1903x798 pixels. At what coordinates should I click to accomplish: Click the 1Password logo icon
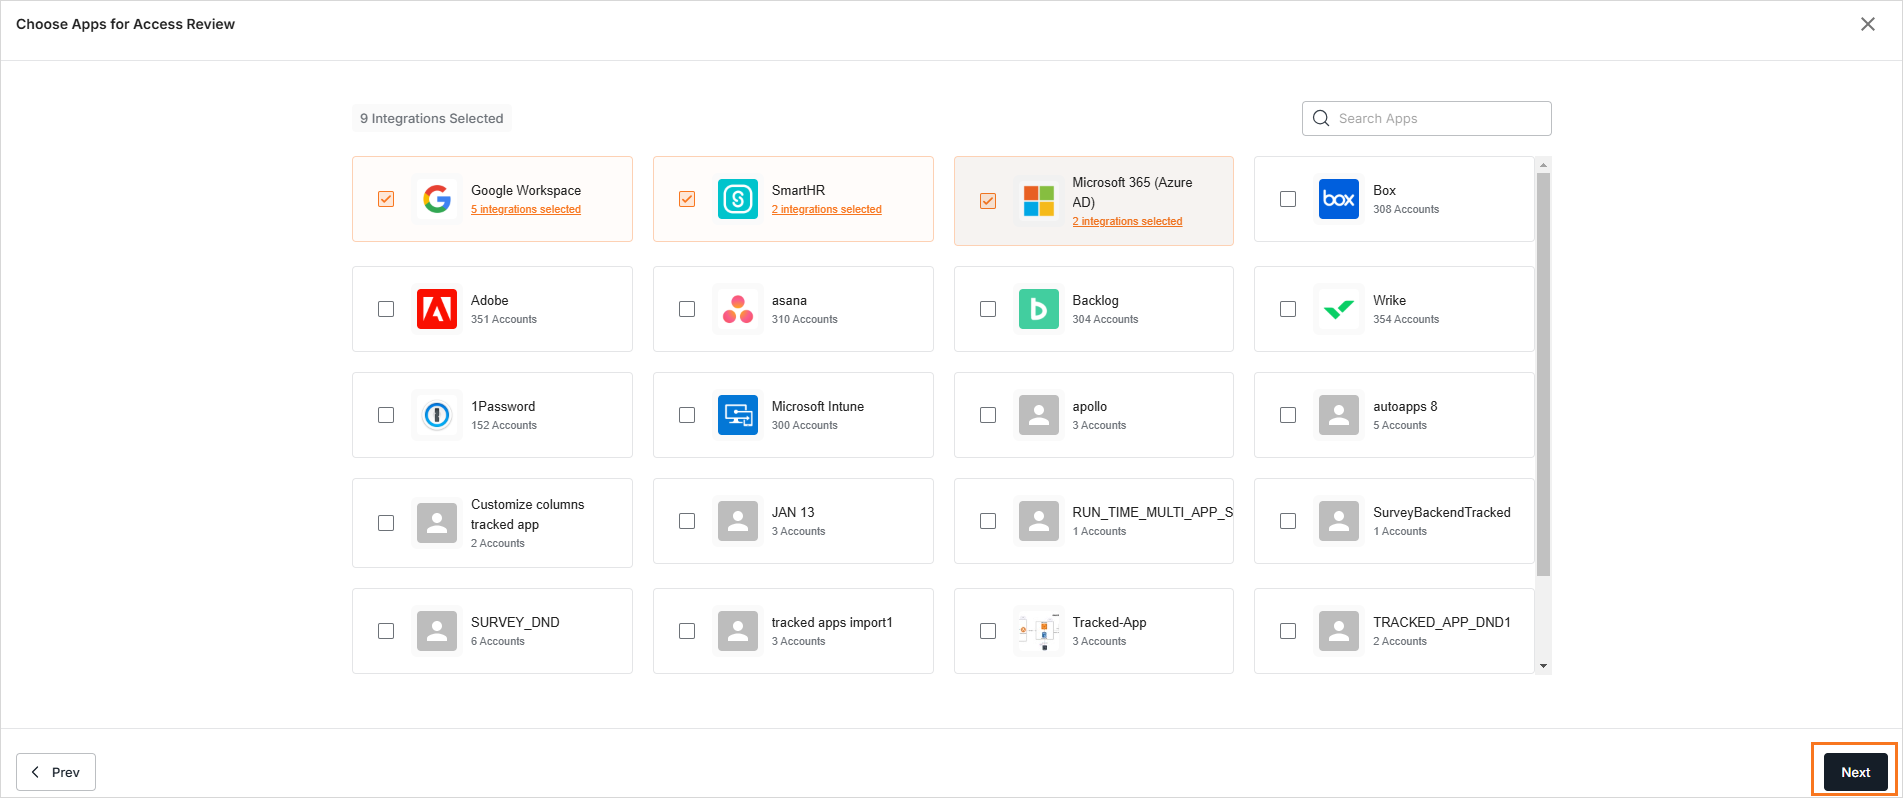[x=437, y=415]
